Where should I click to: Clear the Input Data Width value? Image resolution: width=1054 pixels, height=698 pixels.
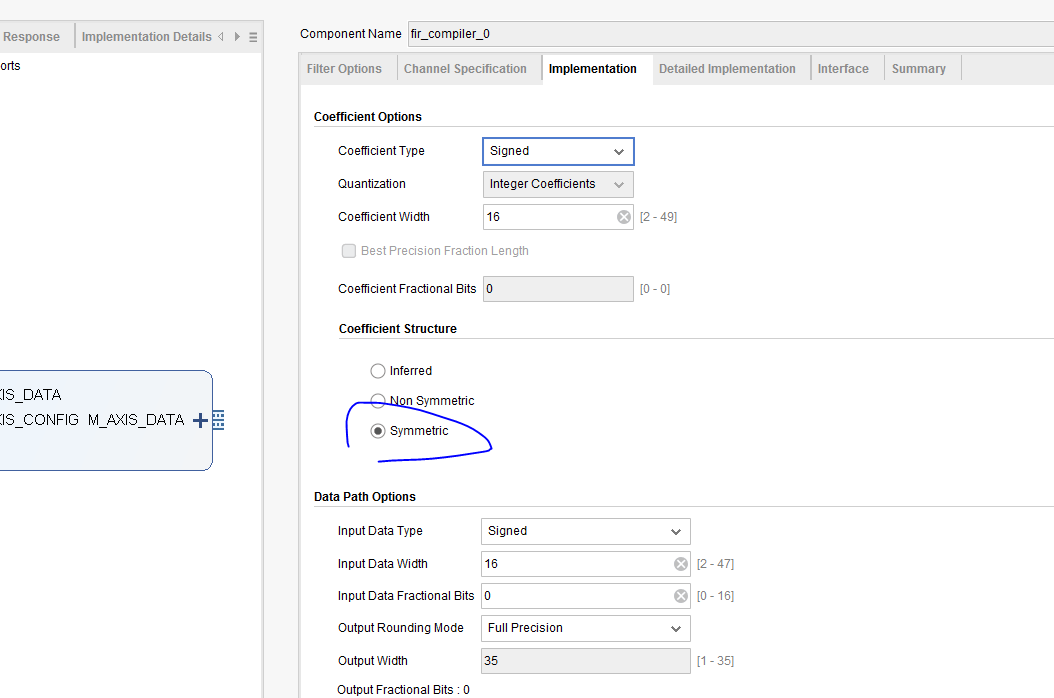681,564
